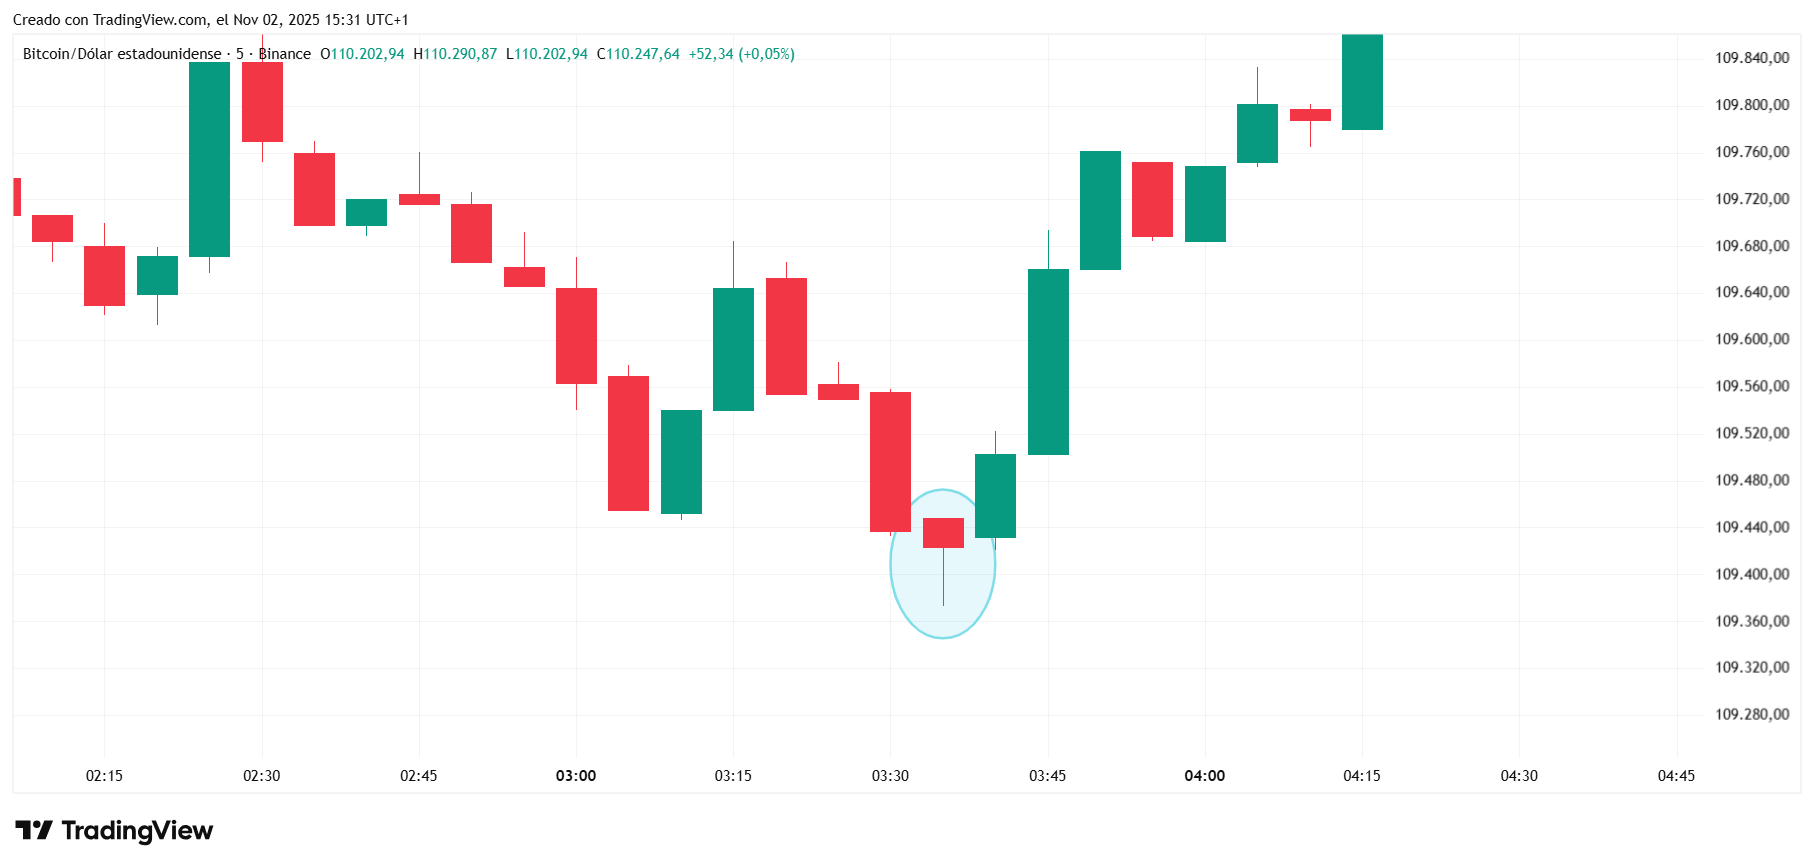Click the 109.400,00 price scale label

click(1752, 574)
